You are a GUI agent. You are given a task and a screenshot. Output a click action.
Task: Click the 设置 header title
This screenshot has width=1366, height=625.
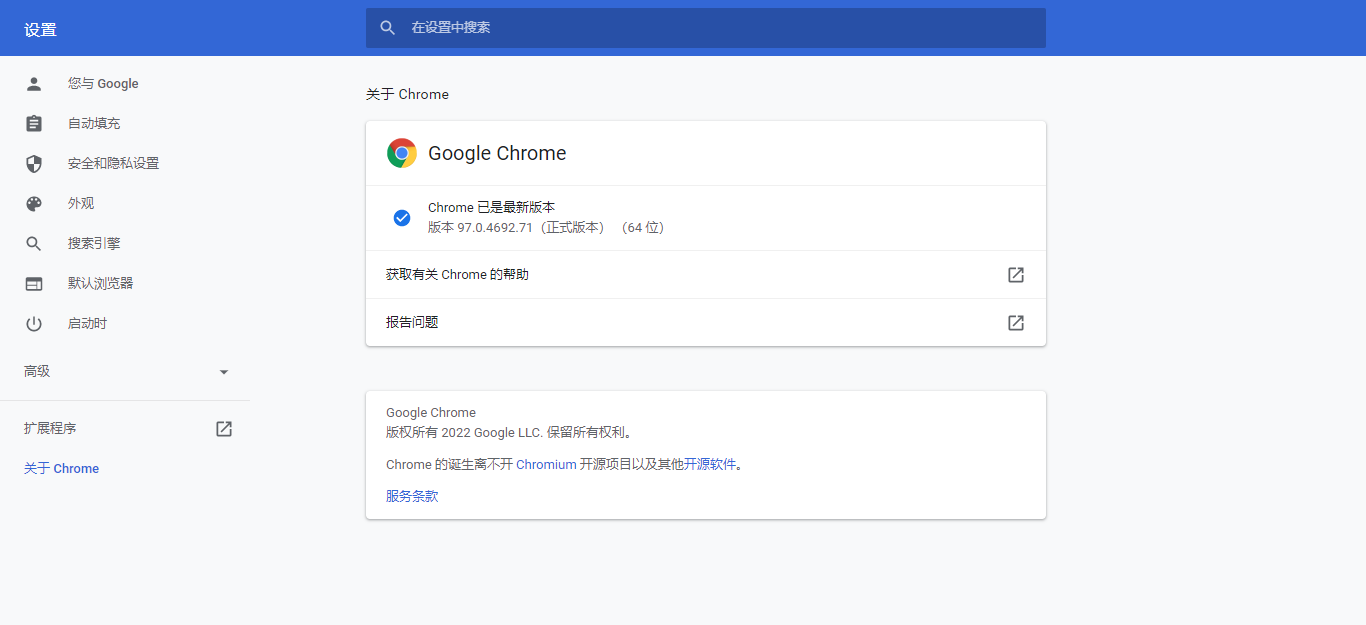click(x=41, y=30)
